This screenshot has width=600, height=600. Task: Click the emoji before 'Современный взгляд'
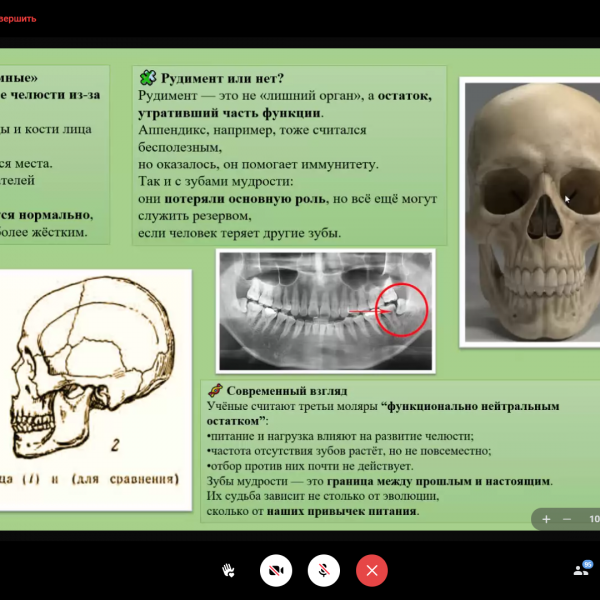(x=214, y=390)
